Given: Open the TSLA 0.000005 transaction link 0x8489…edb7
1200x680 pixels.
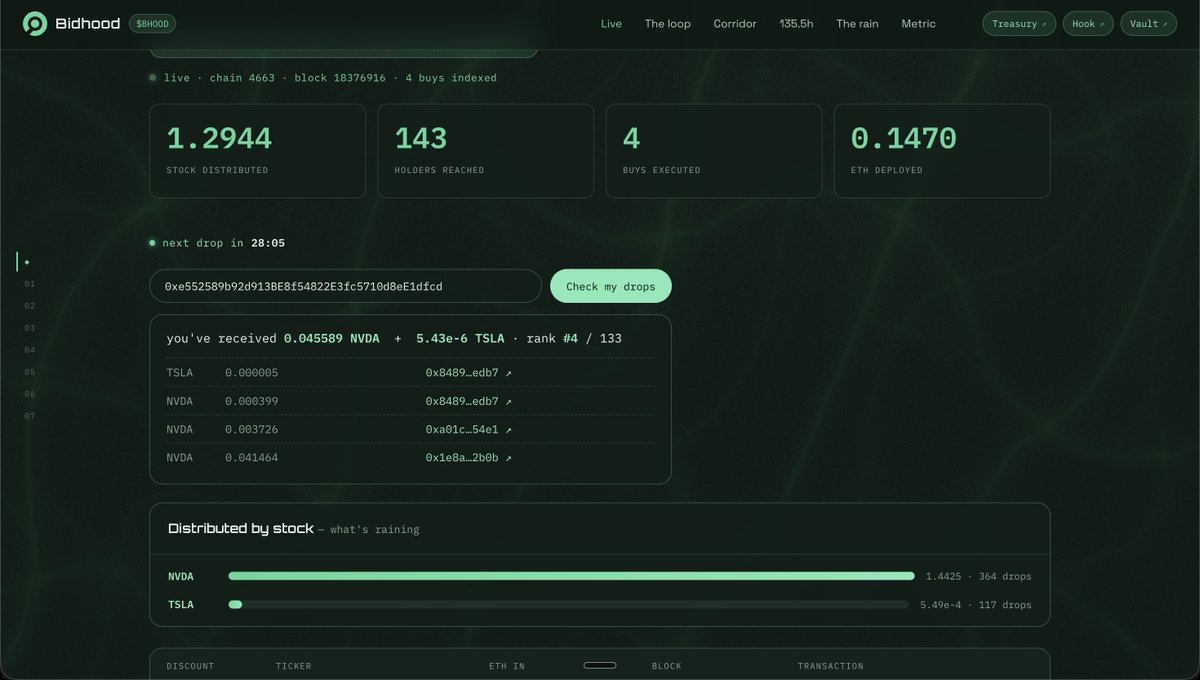Looking at the screenshot, I should pyautogui.click(x=468, y=373).
